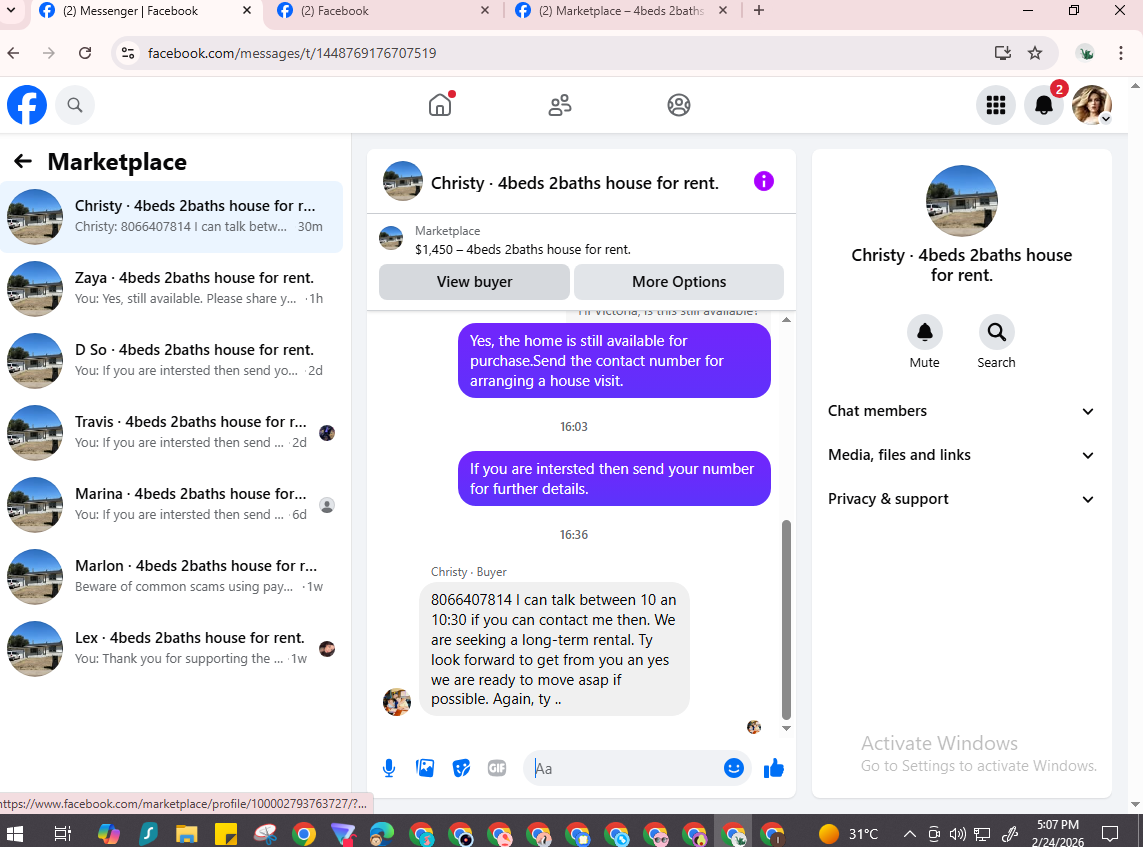Open the Zaya conversation
Image resolution: width=1143 pixels, height=847 pixels.
point(171,289)
